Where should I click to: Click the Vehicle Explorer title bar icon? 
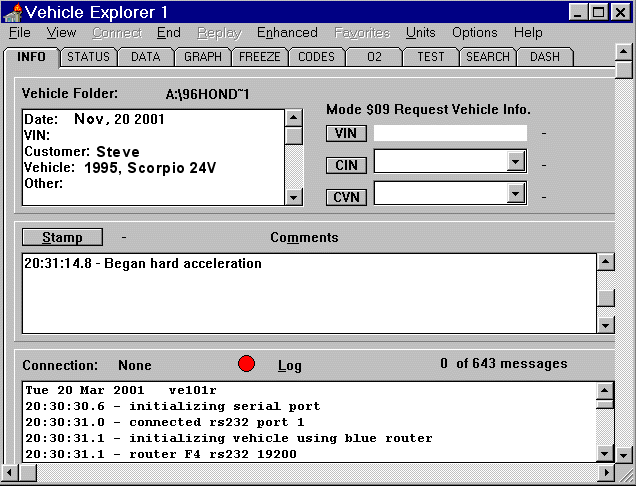point(12,12)
